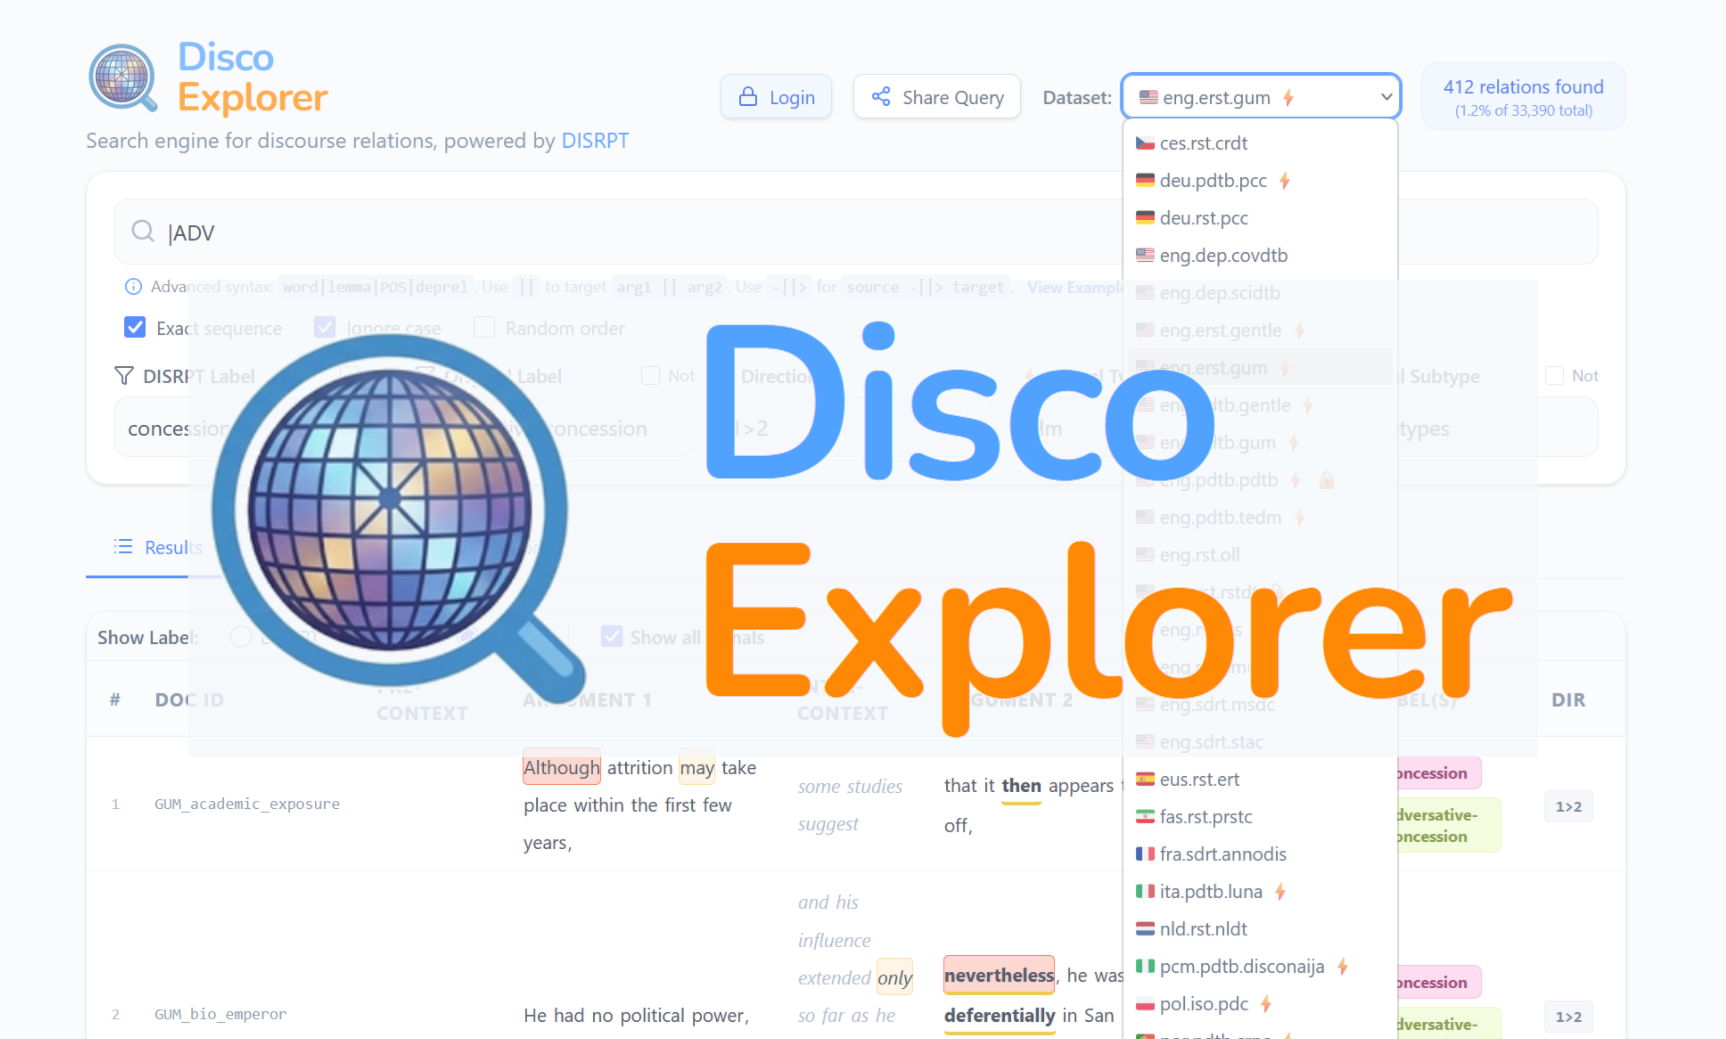
Task: Click the Iranian flag beside fas.rst.prstc
Action: pos(1145,817)
